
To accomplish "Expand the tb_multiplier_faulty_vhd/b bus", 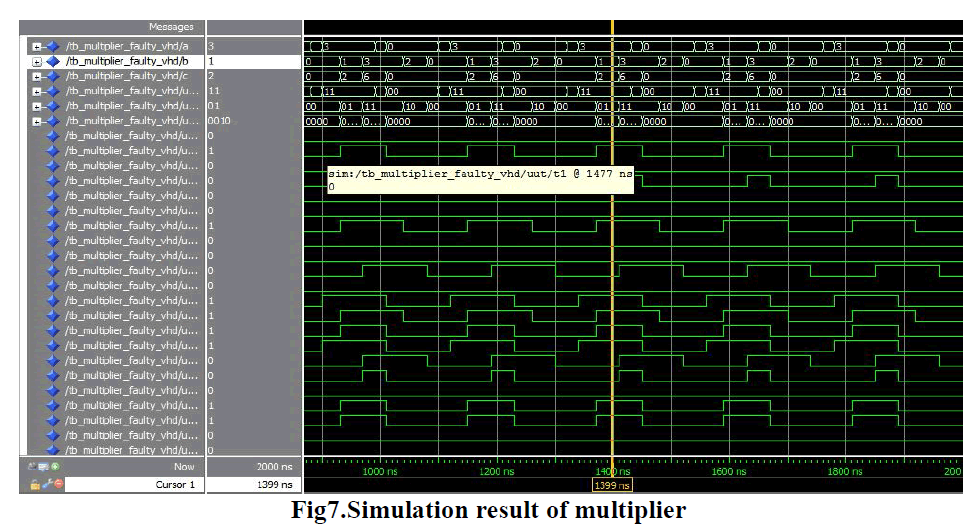I will (36, 61).
